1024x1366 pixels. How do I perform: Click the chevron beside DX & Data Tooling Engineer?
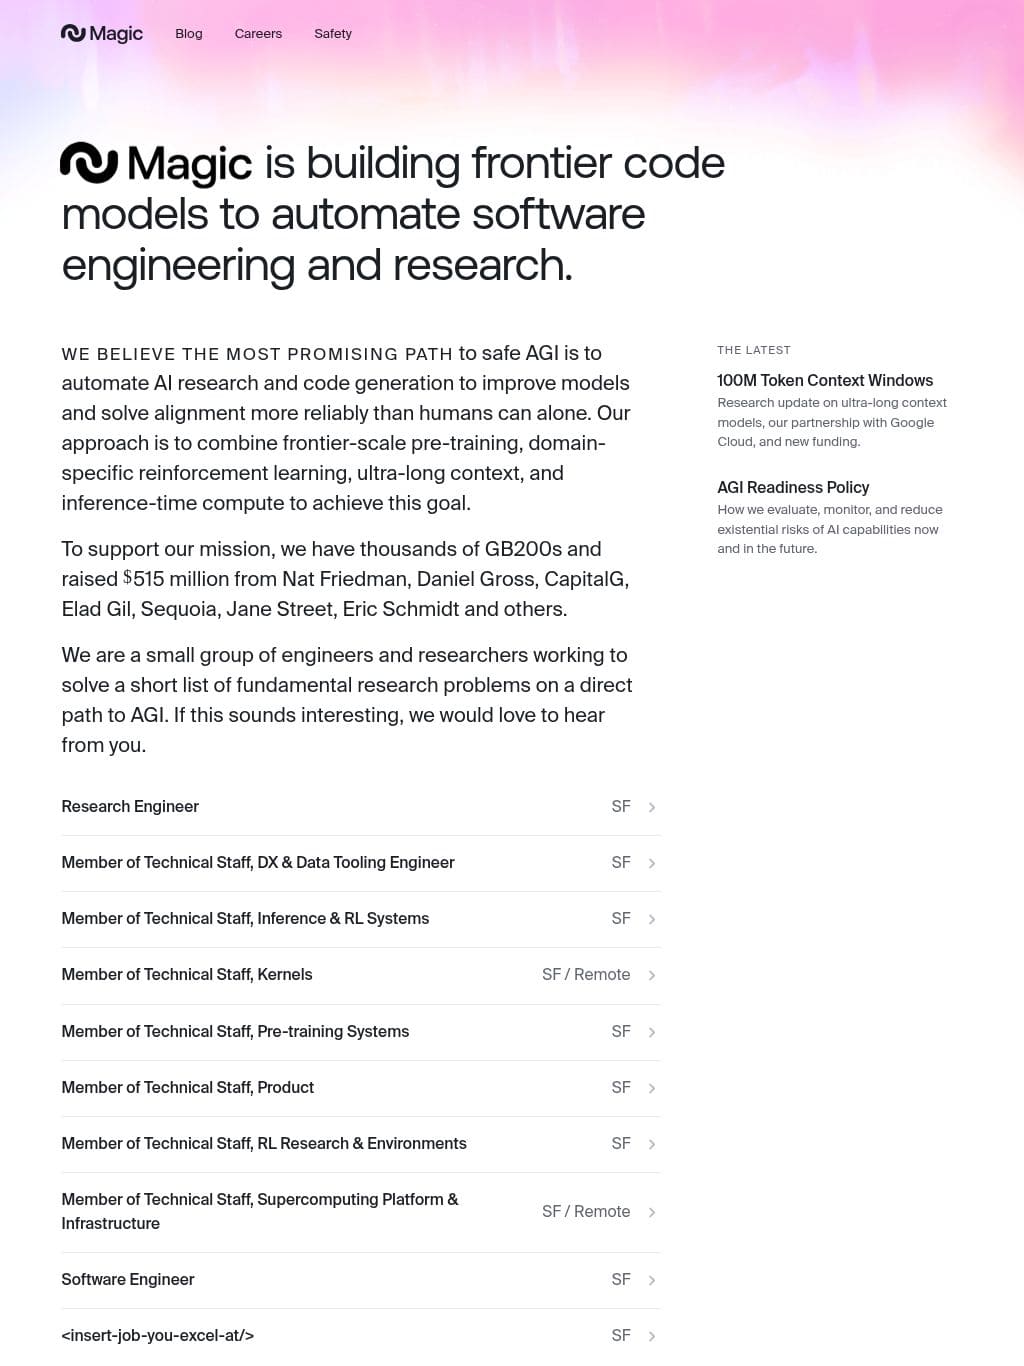tap(652, 863)
